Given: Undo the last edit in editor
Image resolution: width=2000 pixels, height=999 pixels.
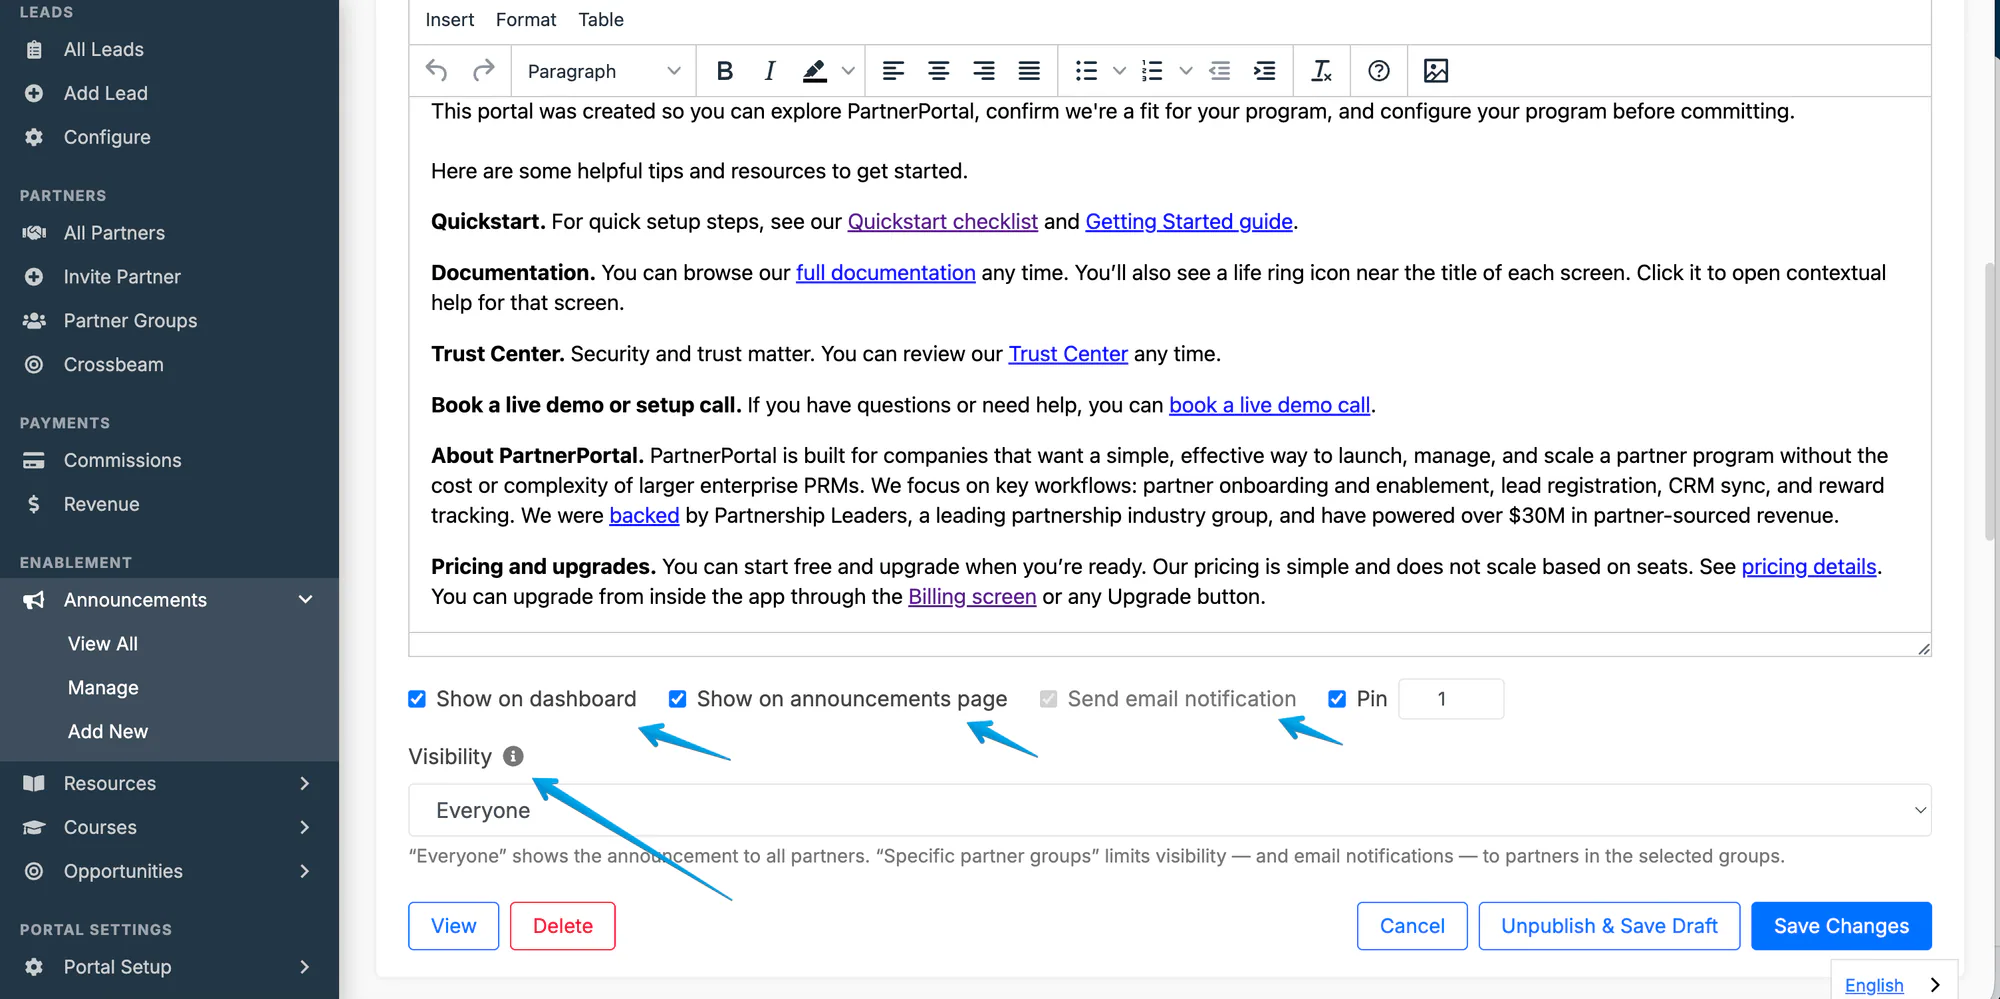Looking at the screenshot, I should click(x=437, y=71).
